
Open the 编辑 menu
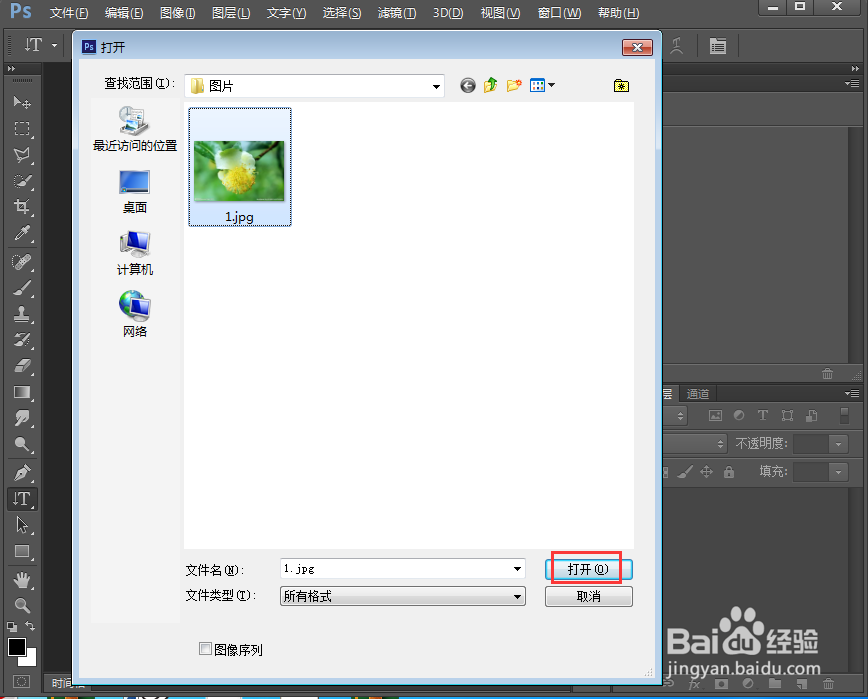click(x=124, y=13)
